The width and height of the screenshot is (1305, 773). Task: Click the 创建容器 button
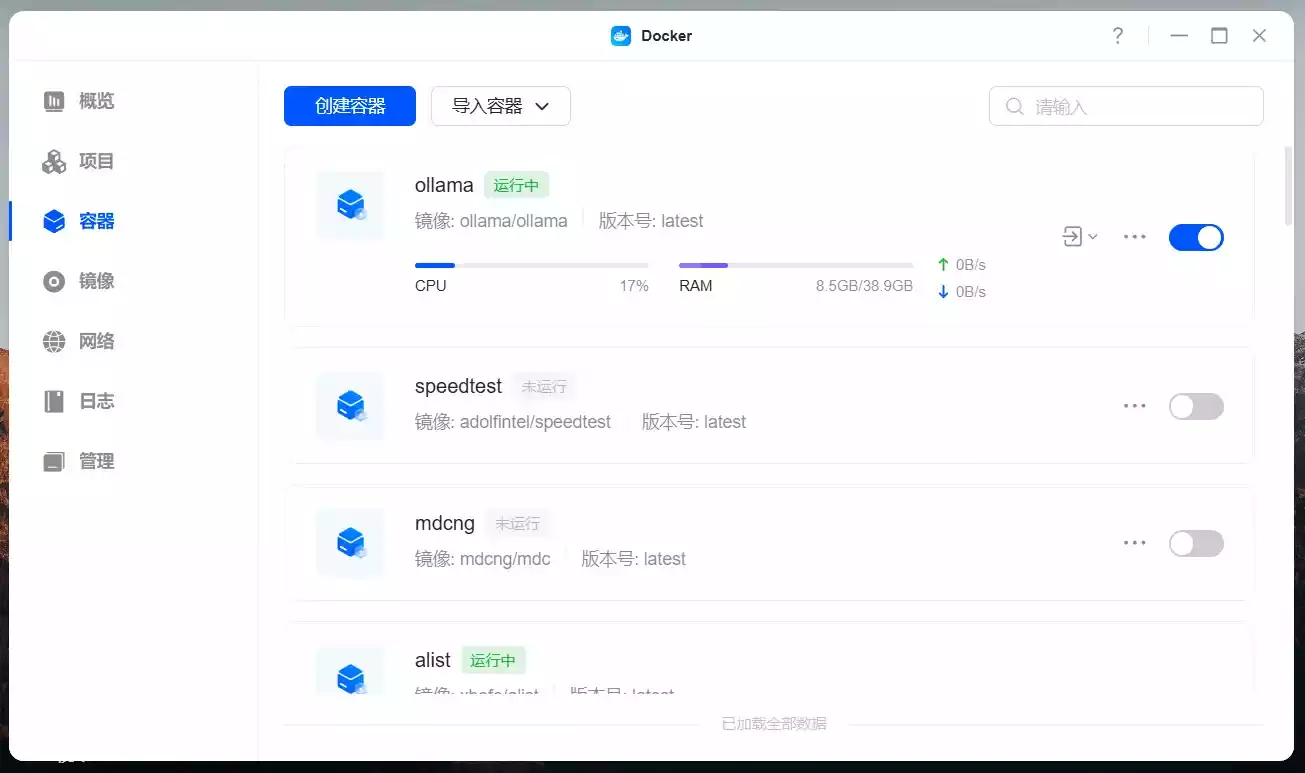pos(350,106)
